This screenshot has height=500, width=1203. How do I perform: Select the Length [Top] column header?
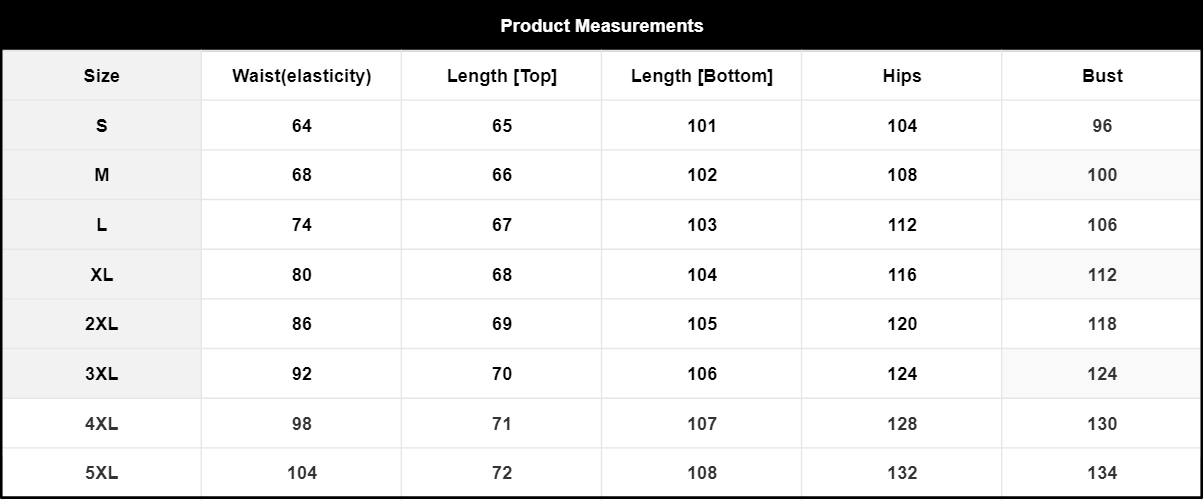point(501,76)
